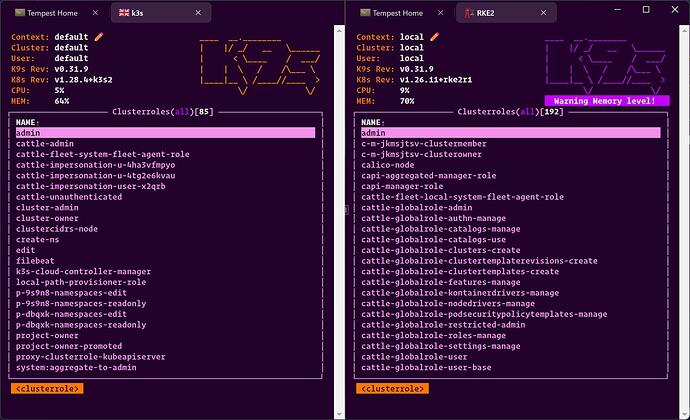Switch to the k3s tab
The image size is (690, 420).
click(x=161, y=13)
